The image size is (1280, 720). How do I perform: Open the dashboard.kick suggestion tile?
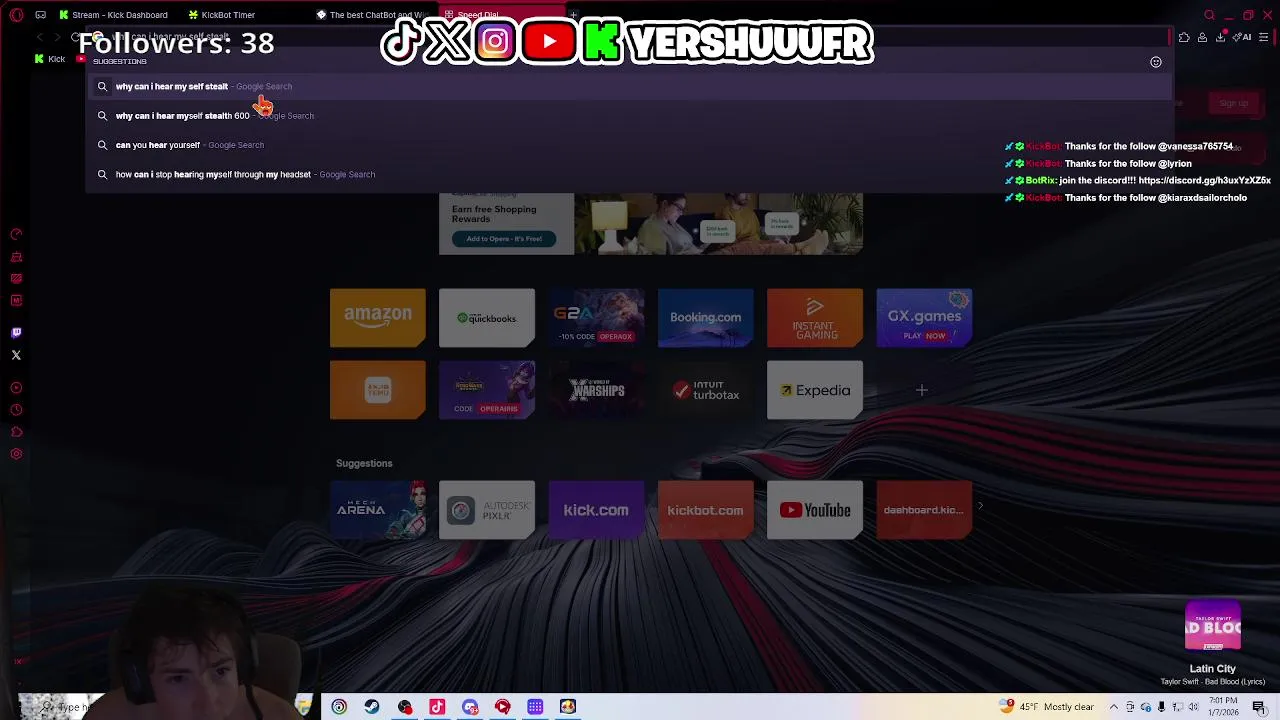click(x=924, y=510)
